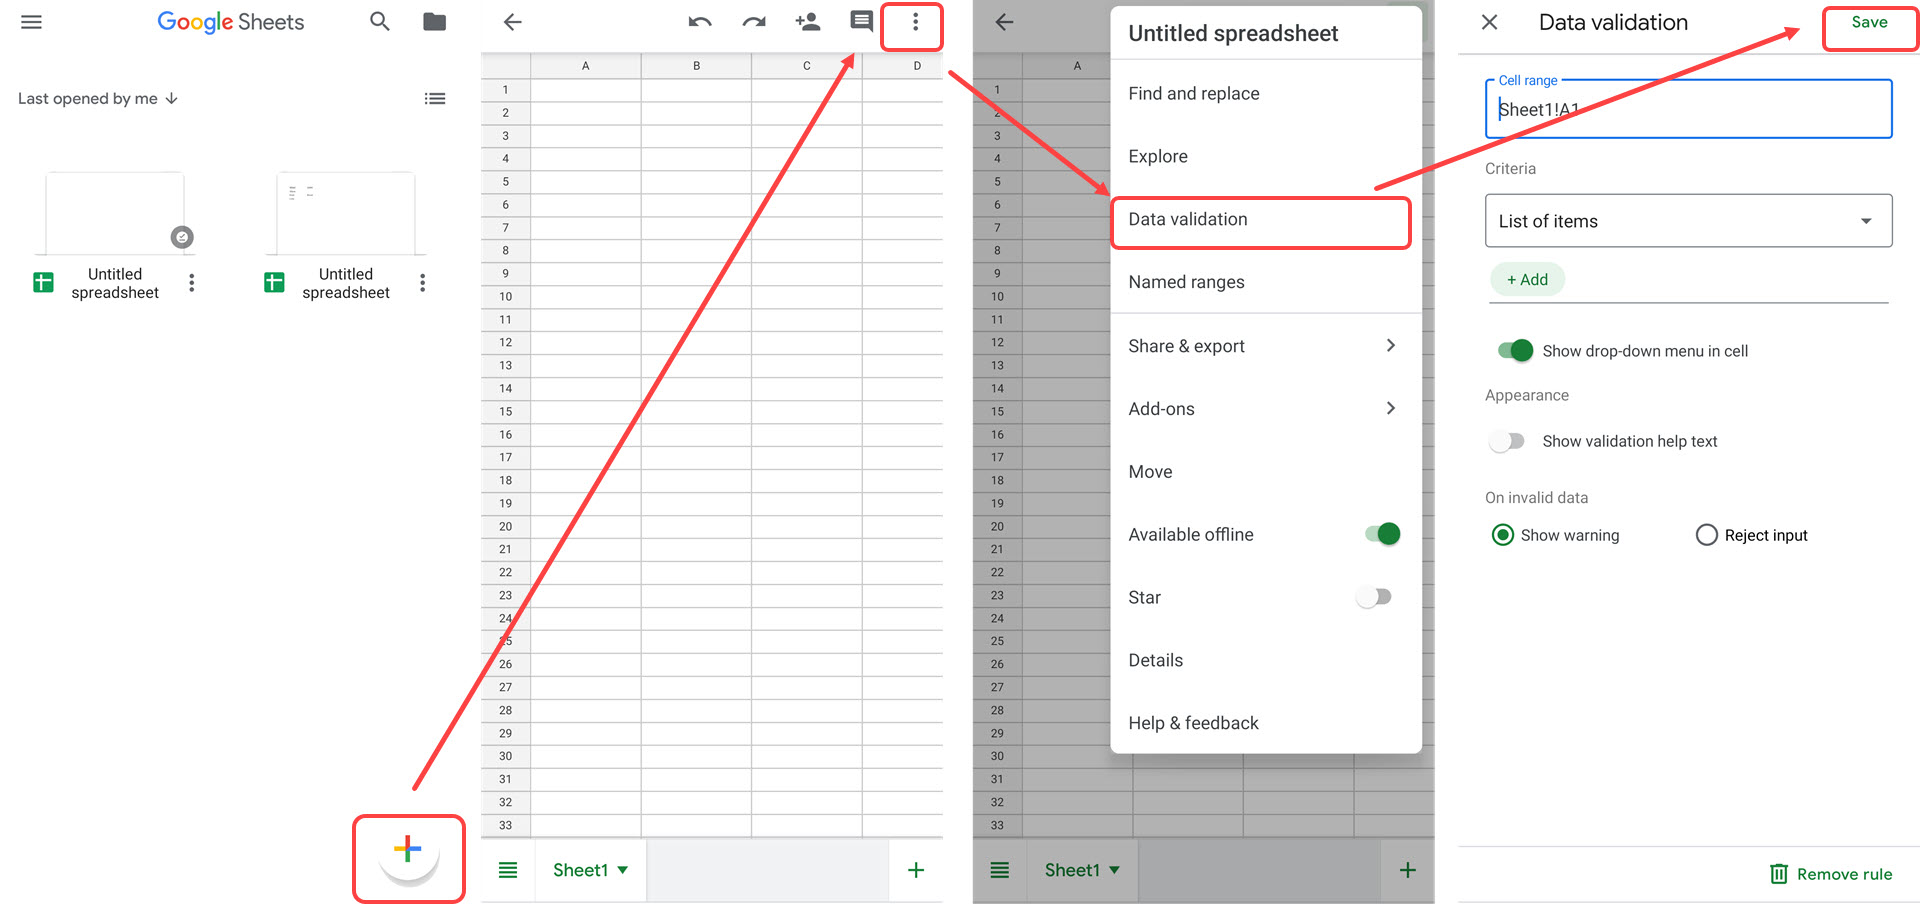Viewport: 1920px width, 904px height.
Task: Open the folder picker icon
Action: click(x=434, y=21)
